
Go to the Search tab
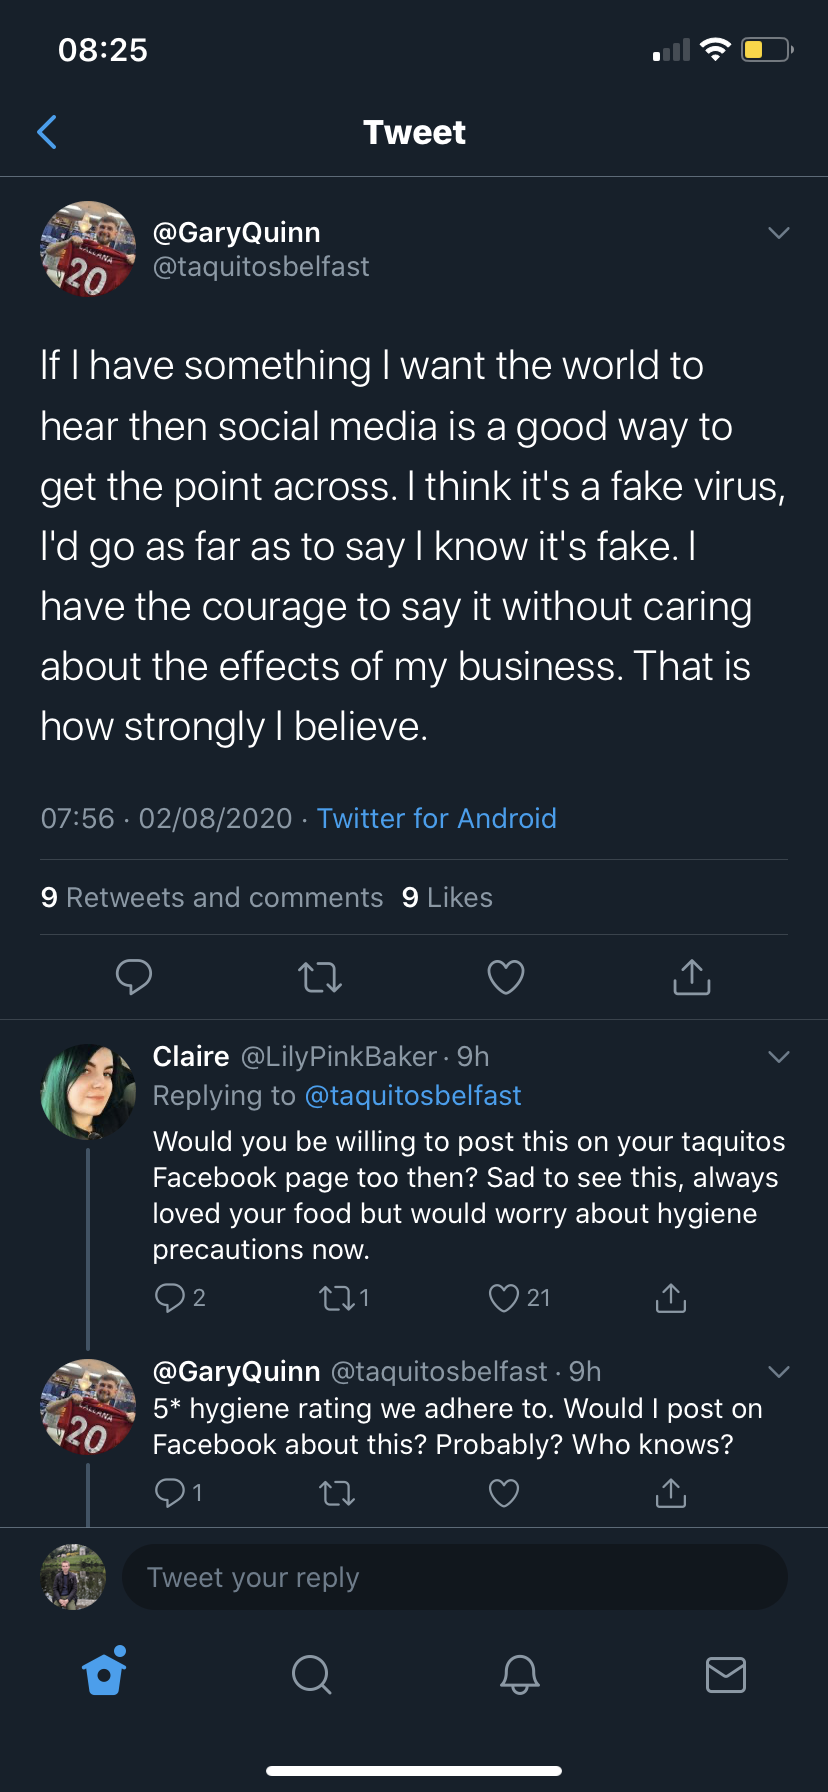[x=311, y=1673]
